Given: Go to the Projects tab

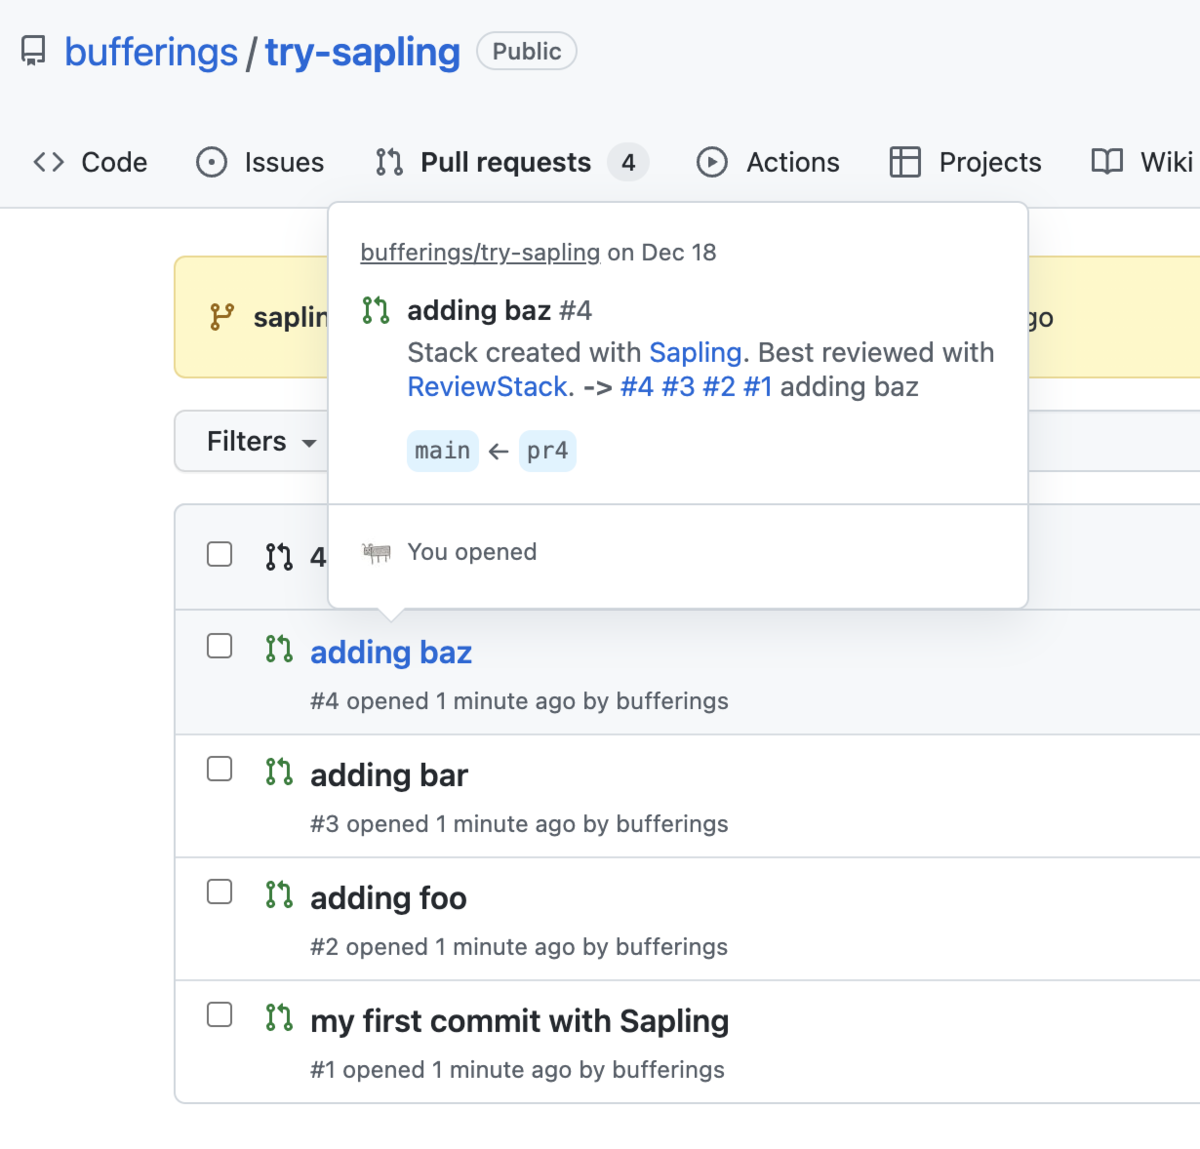Looking at the screenshot, I should coord(965,162).
